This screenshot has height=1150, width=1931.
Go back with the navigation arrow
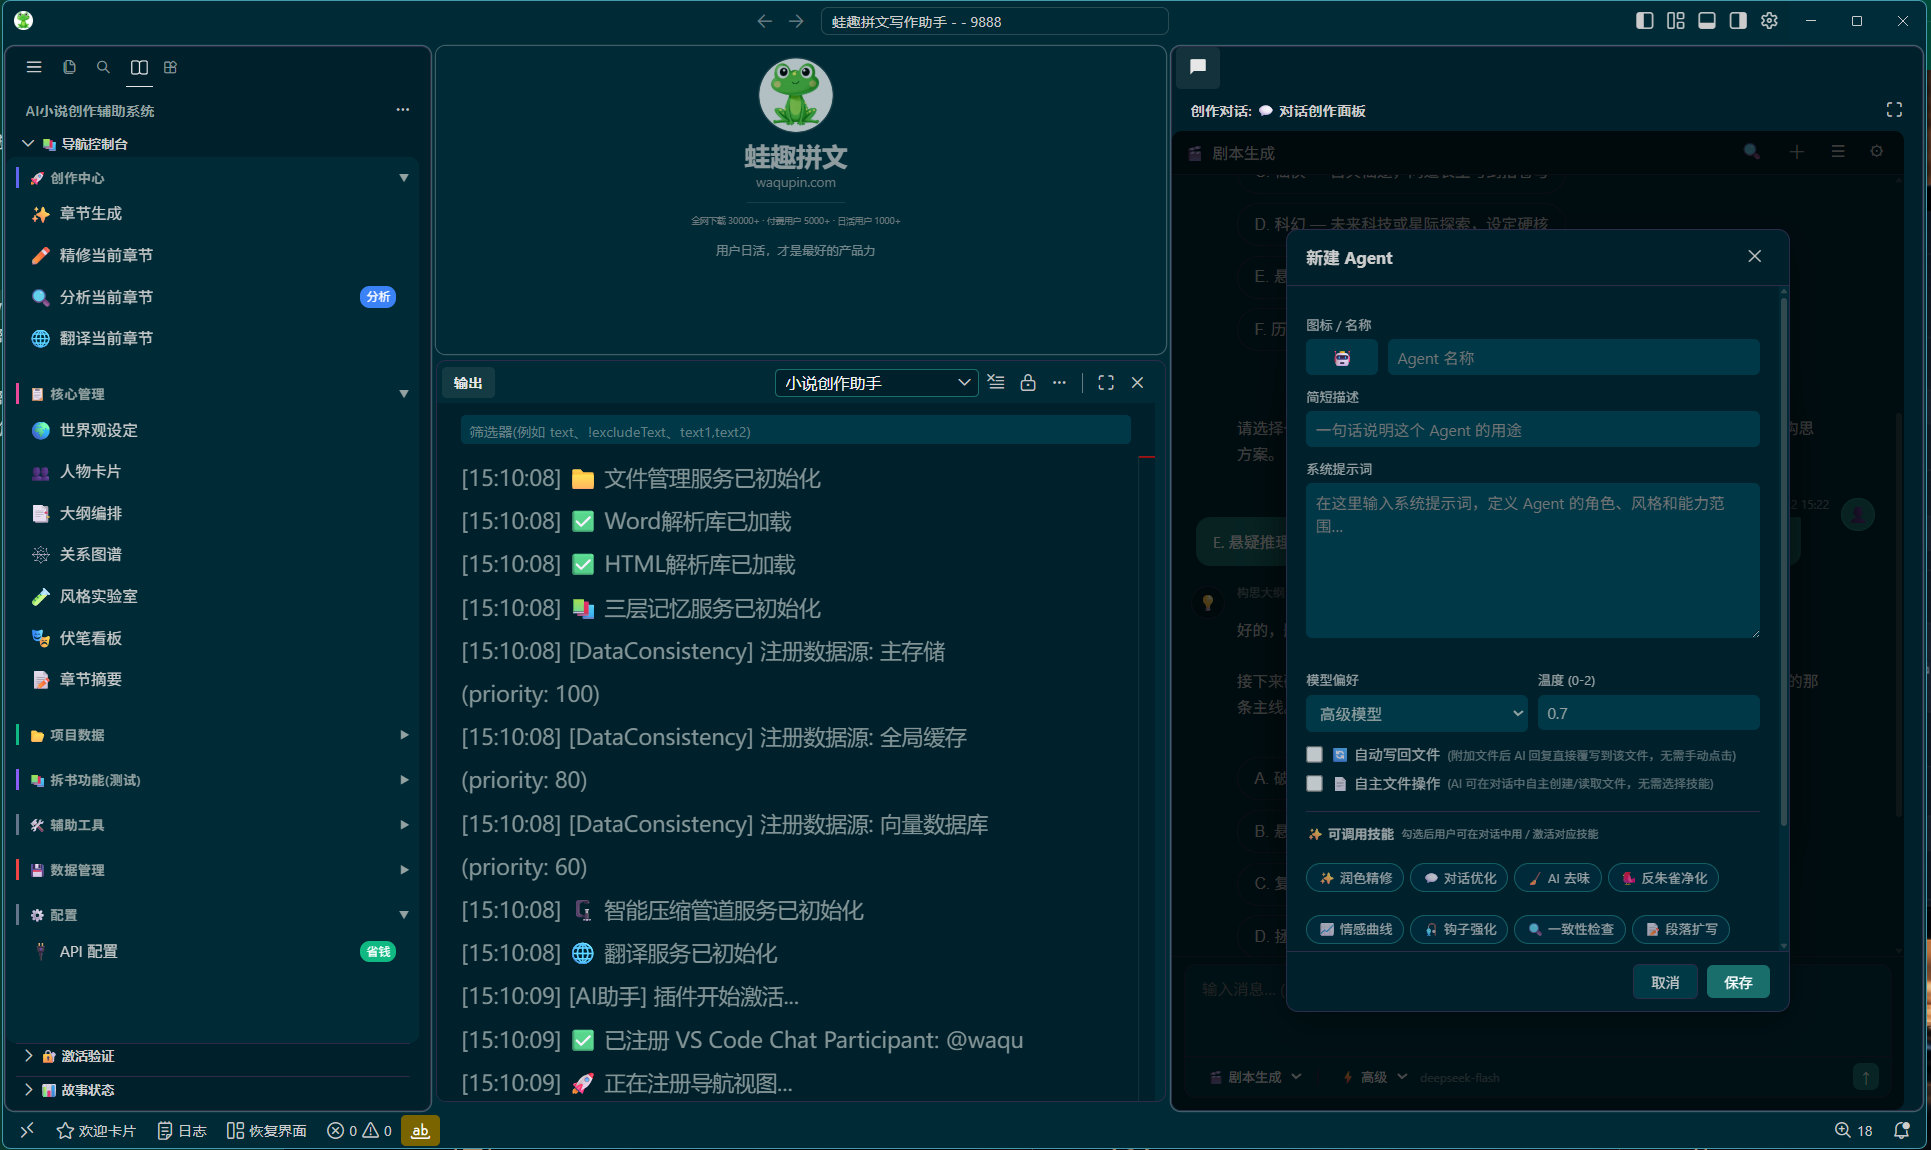(x=765, y=21)
